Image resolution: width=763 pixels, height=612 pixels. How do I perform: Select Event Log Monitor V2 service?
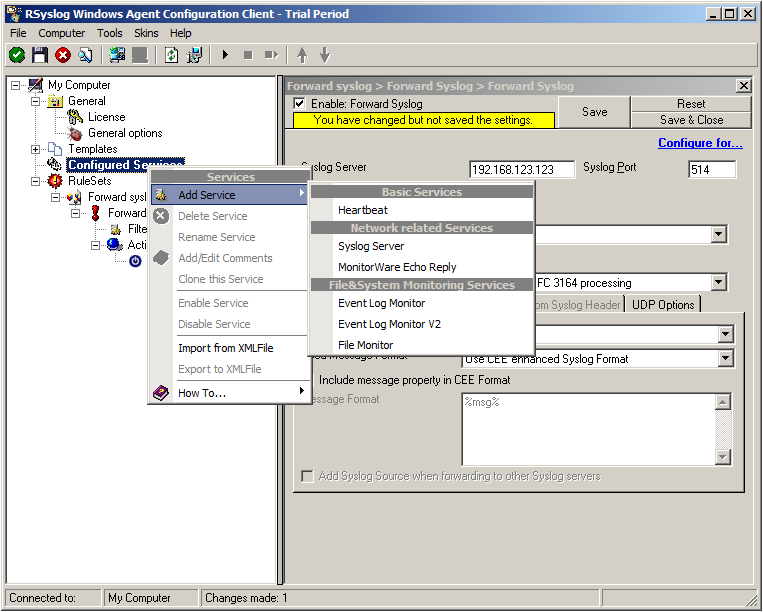(x=422, y=324)
